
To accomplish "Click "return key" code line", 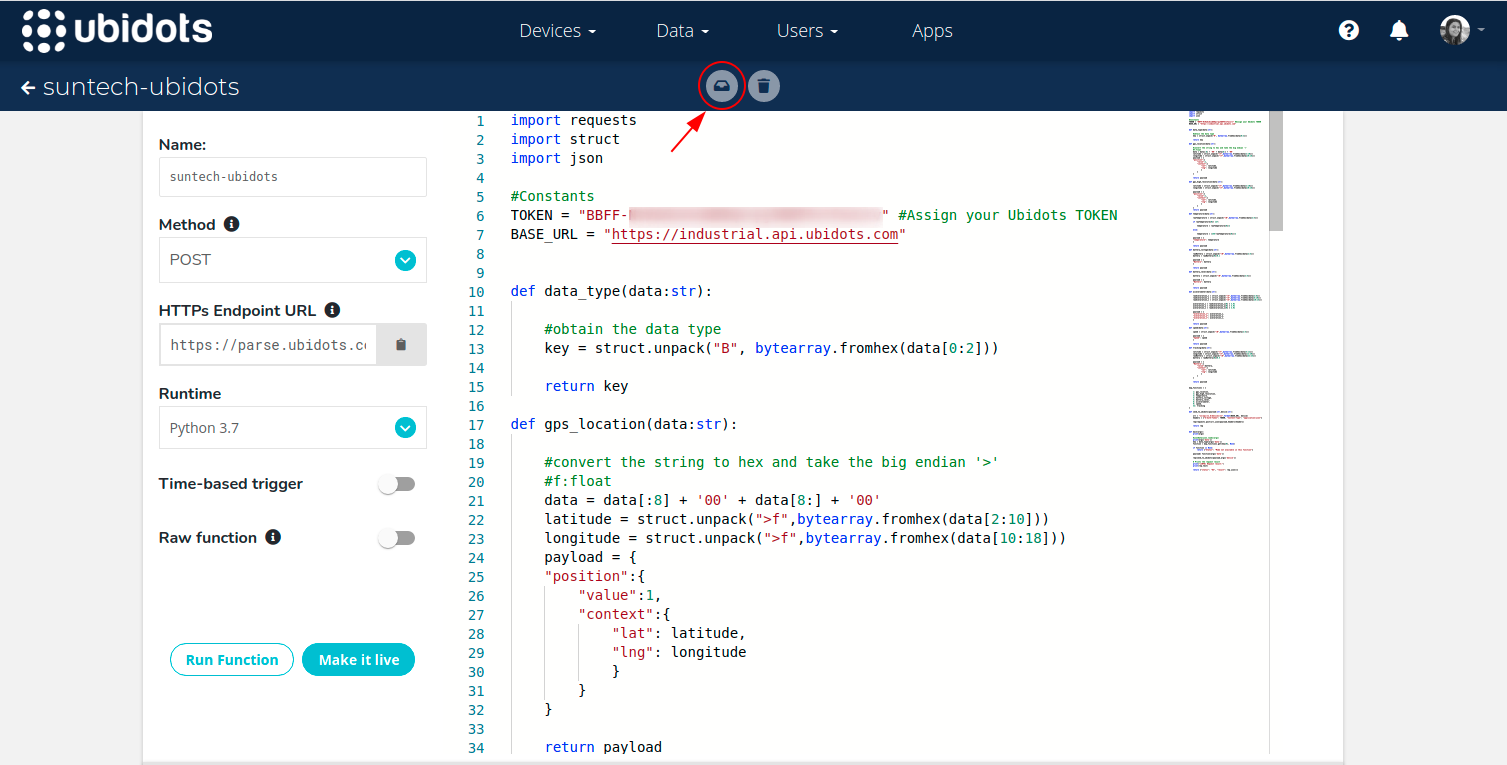I will click(x=586, y=386).
